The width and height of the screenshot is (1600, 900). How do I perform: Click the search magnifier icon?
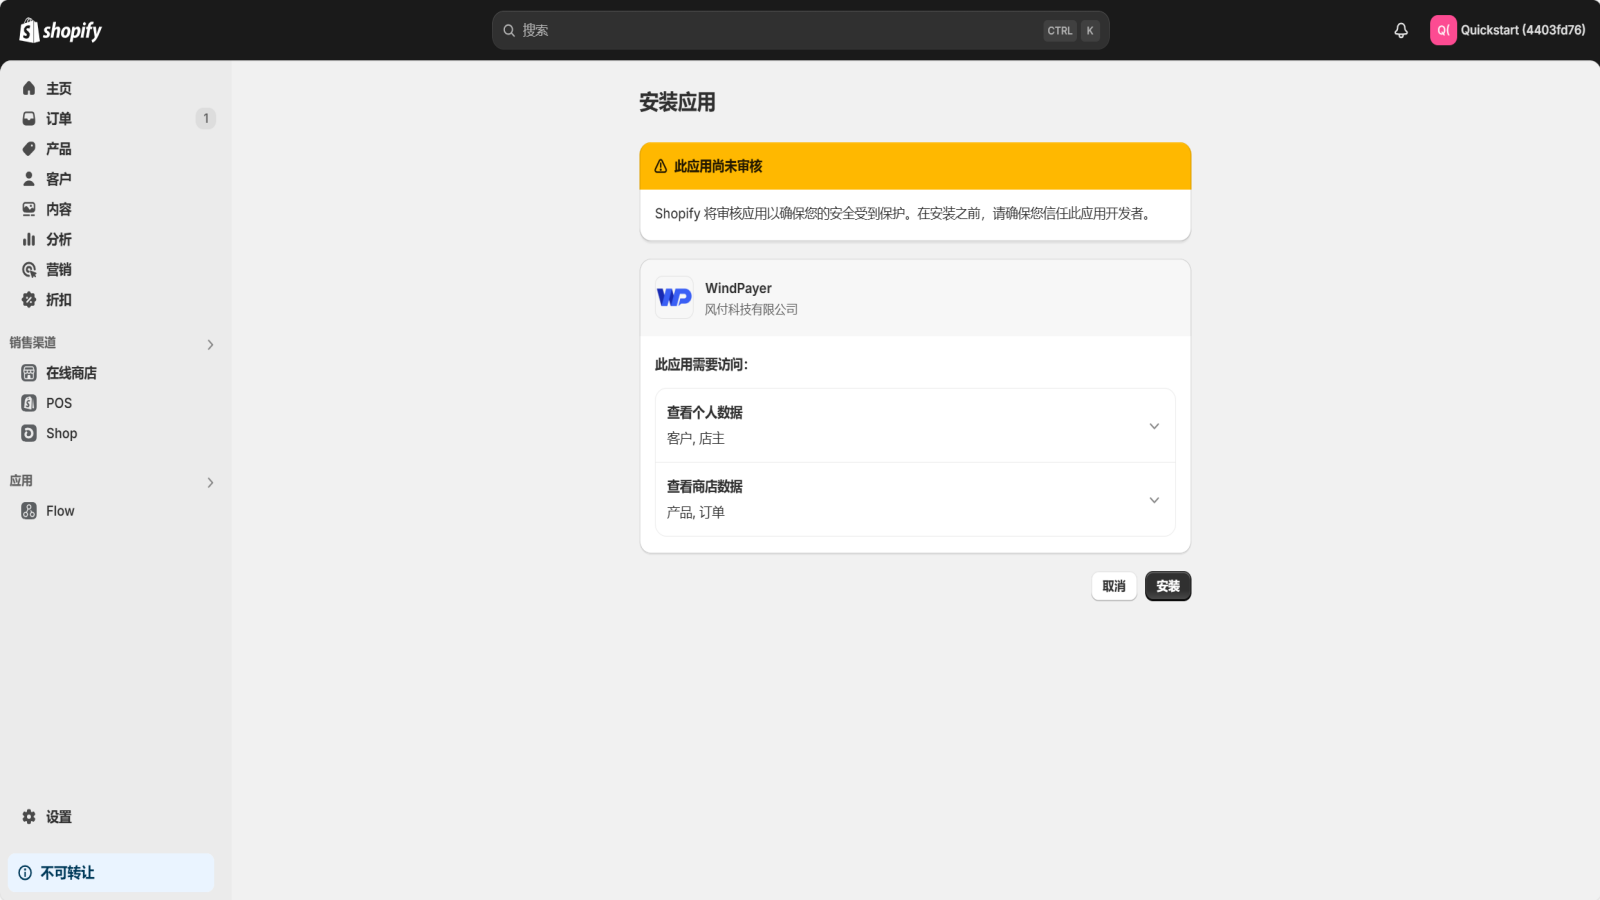509,30
